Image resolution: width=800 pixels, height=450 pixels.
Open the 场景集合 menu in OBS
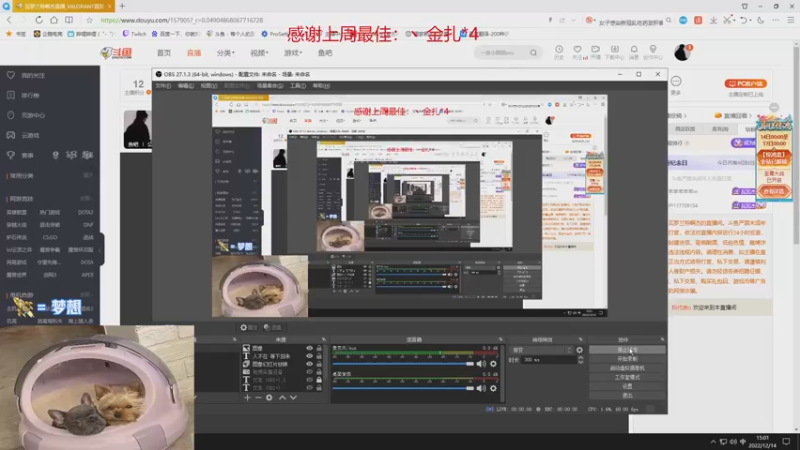tap(270, 86)
